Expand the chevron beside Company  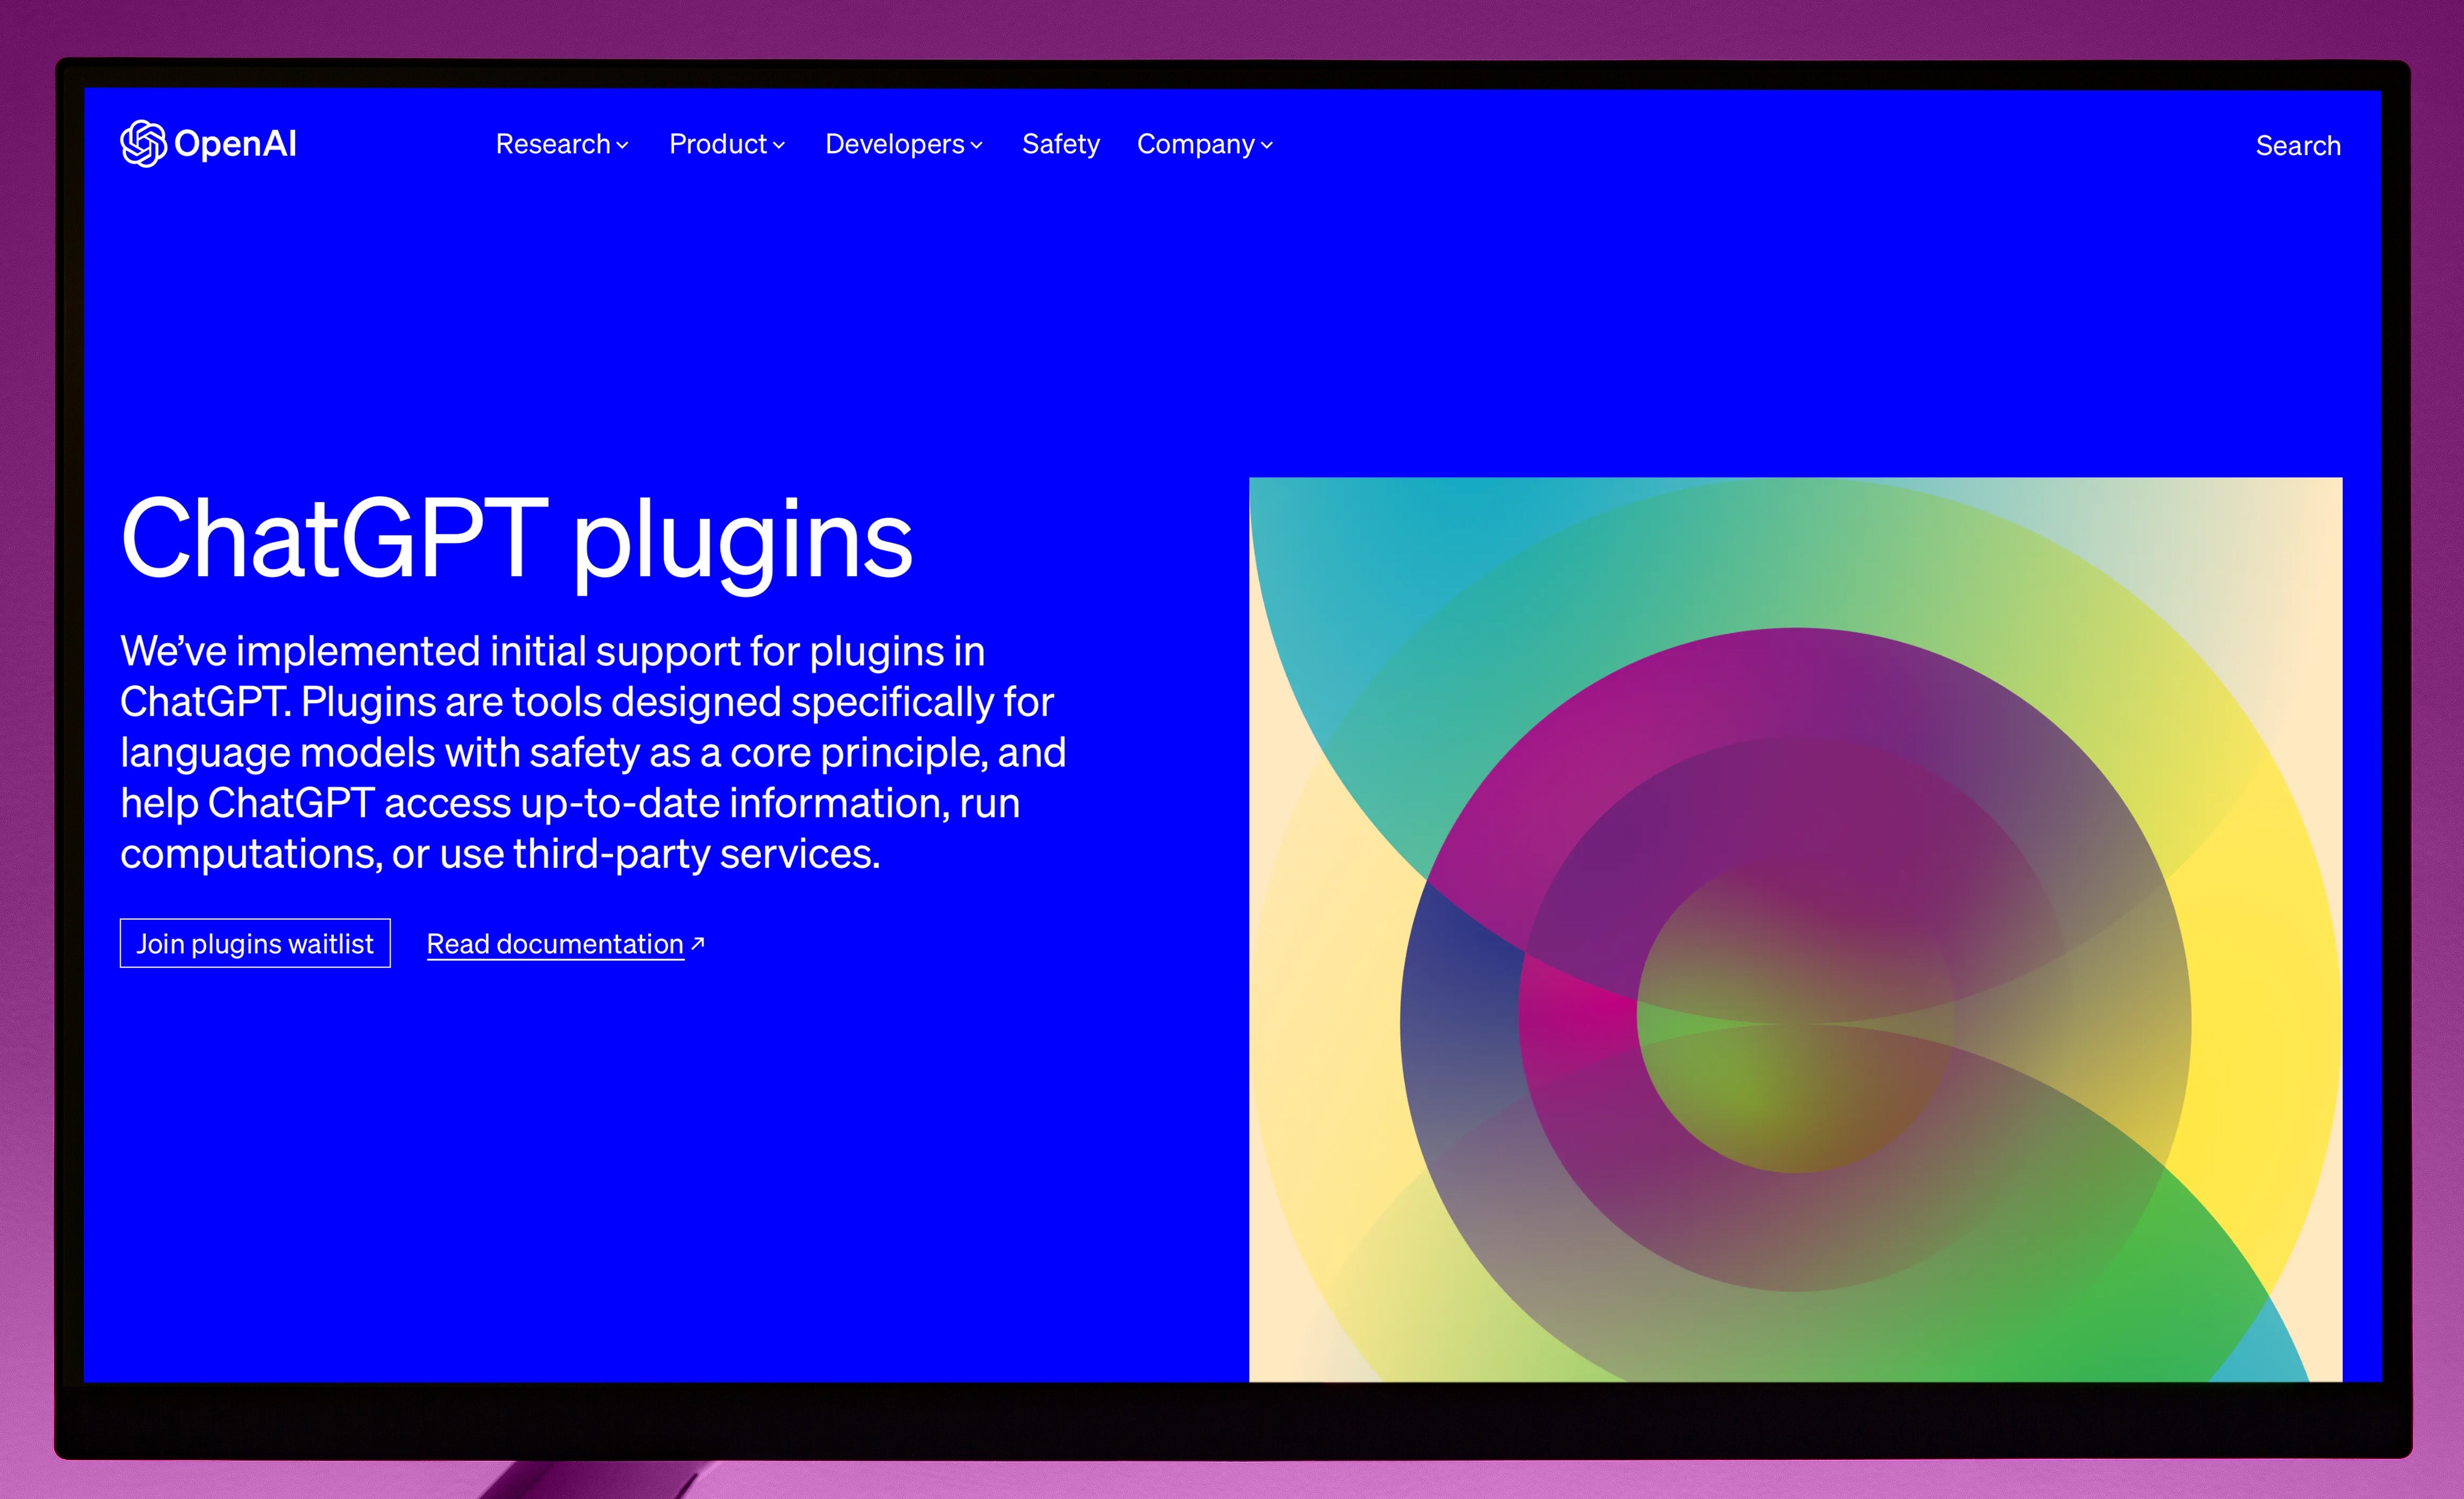point(1267,146)
